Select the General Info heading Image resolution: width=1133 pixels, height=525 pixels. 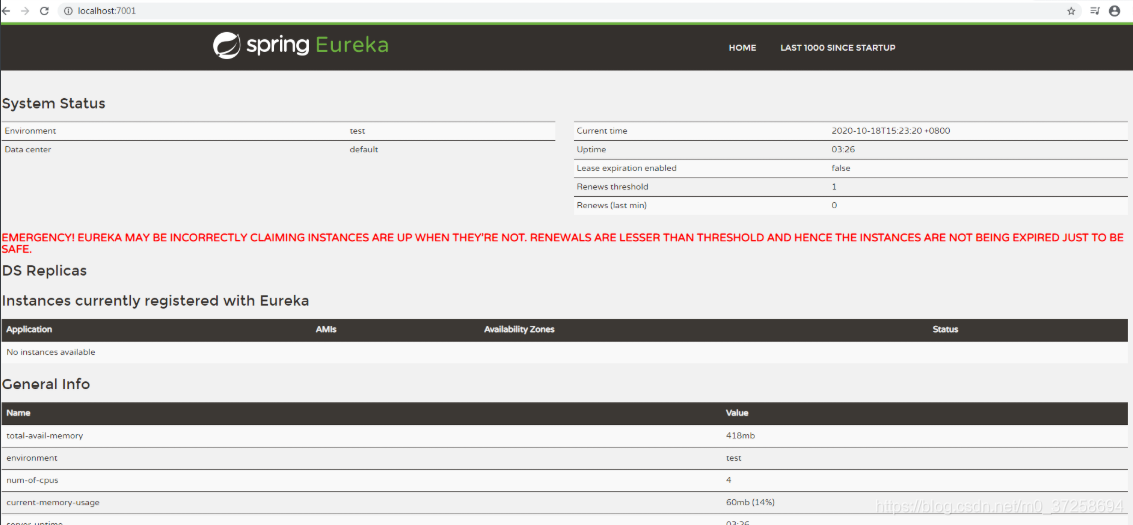[46, 384]
